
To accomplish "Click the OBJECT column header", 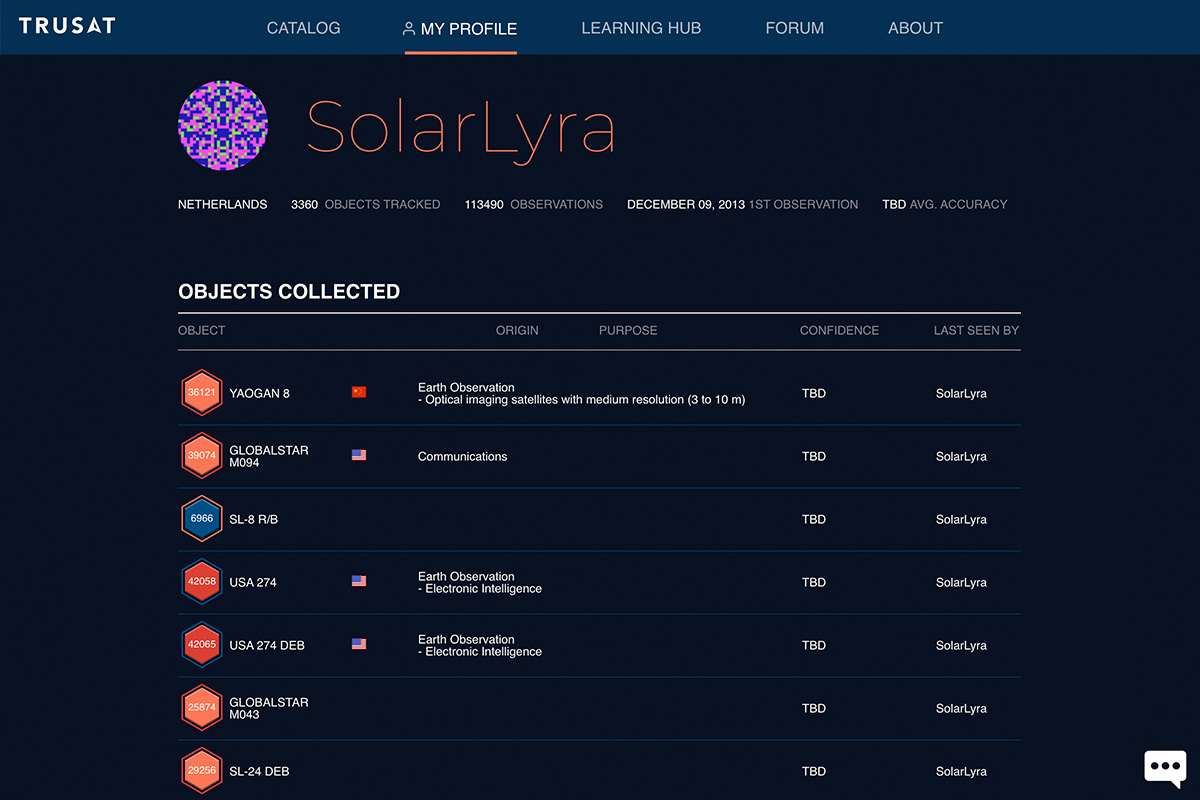I will tap(202, 330).
